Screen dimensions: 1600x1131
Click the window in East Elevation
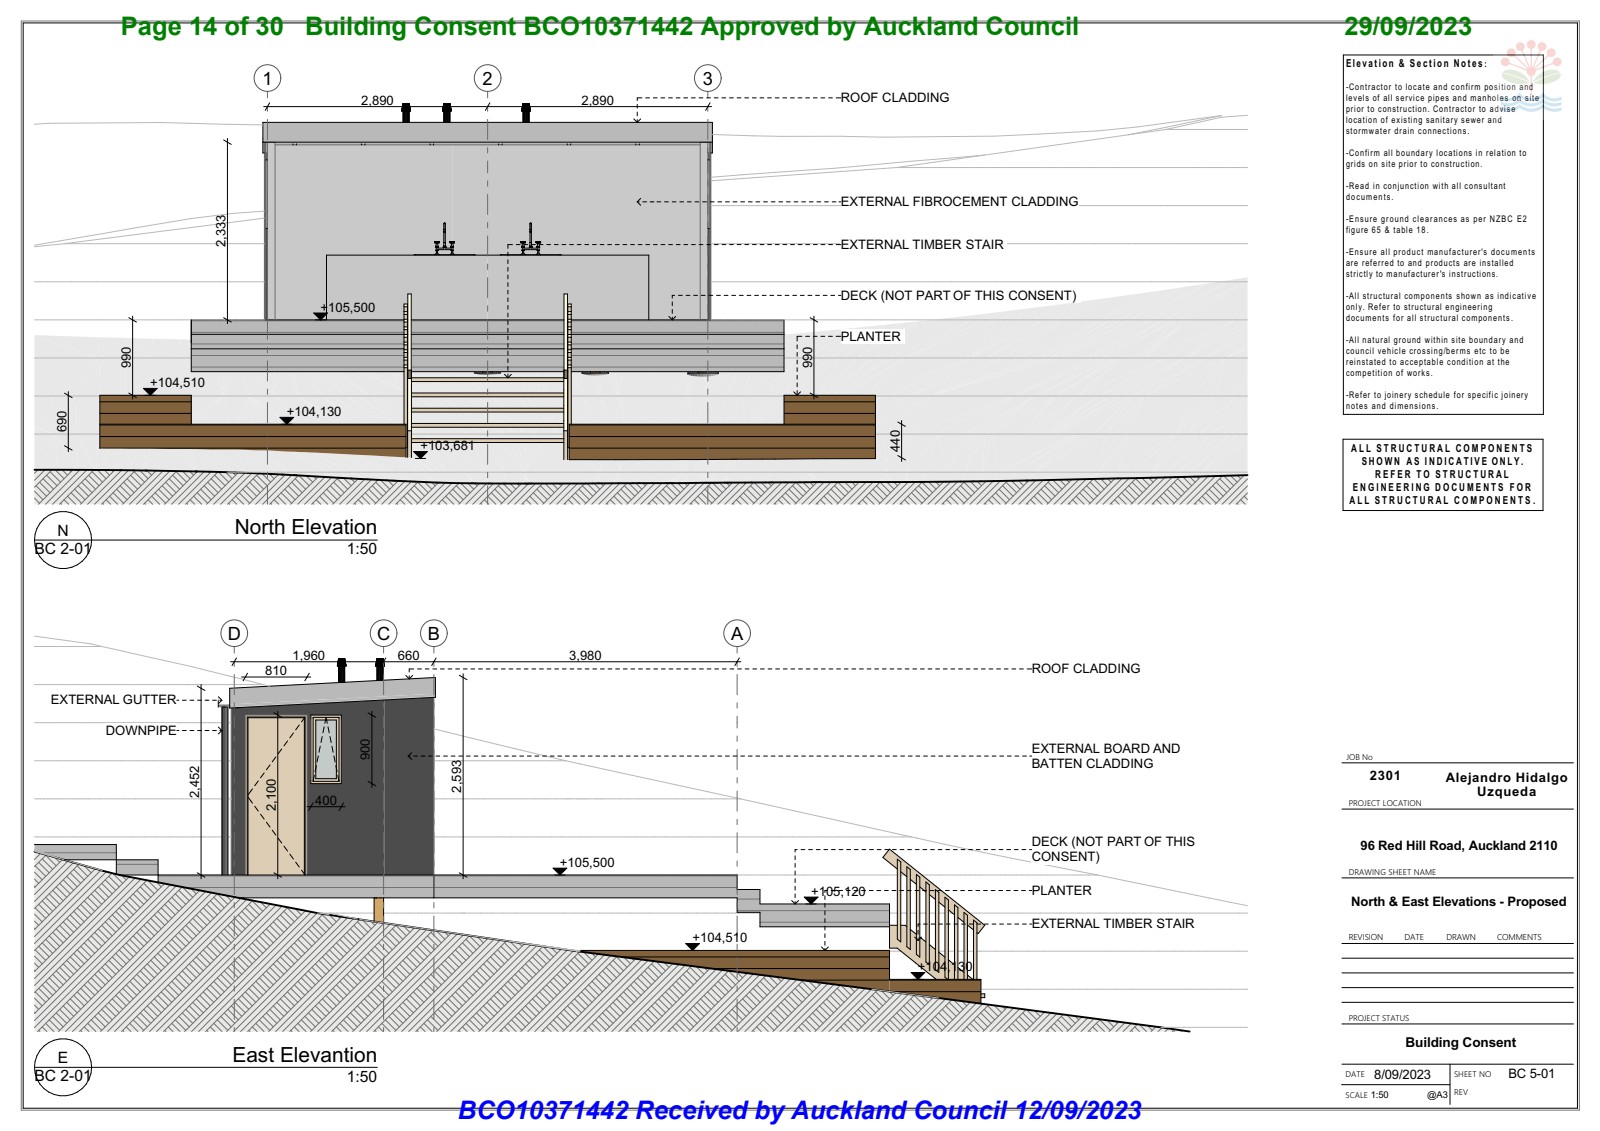click(x=326, y=749)
